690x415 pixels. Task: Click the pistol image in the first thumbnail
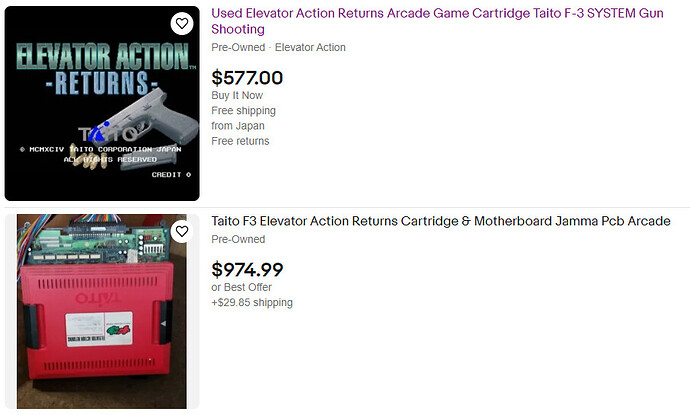coord(150,117)
